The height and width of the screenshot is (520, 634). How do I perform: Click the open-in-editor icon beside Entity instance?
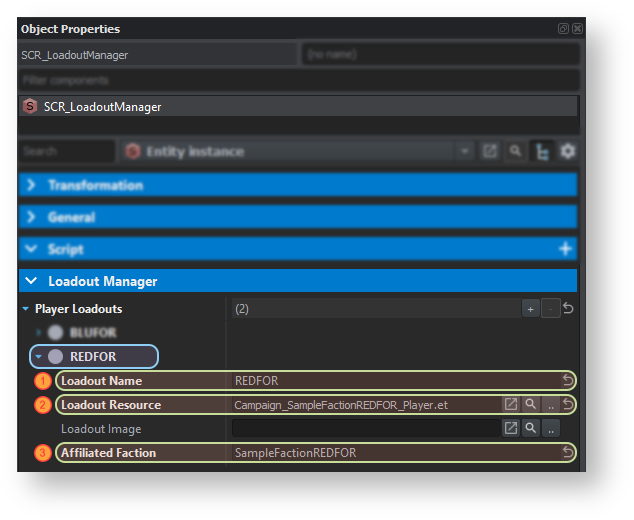pos(490,152)
